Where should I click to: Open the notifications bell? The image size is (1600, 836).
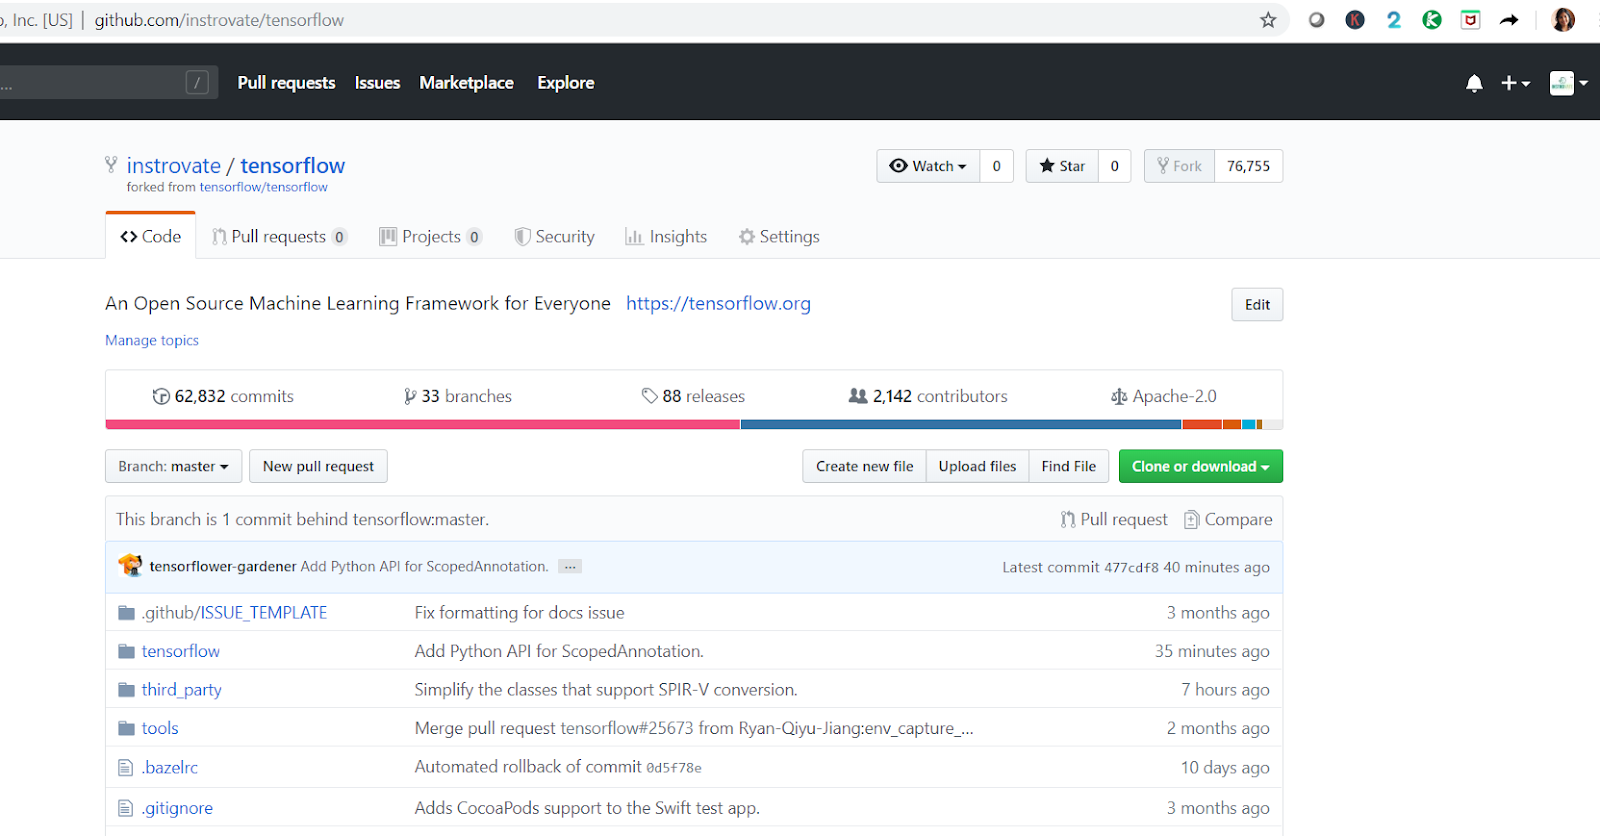coord(1474,83)
